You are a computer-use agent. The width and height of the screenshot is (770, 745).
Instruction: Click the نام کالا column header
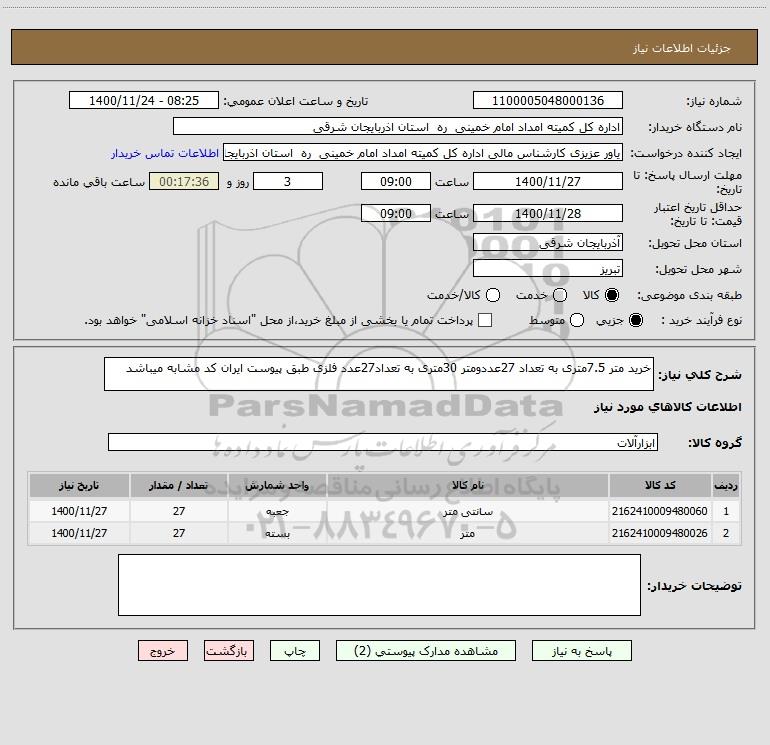[x=468, y=485]
